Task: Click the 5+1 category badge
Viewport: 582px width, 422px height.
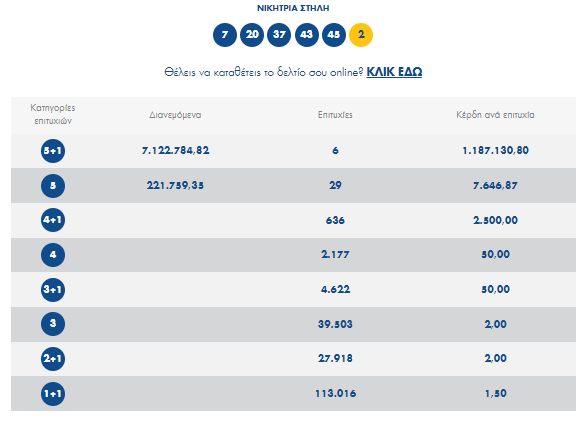Action: coord(53,151)
